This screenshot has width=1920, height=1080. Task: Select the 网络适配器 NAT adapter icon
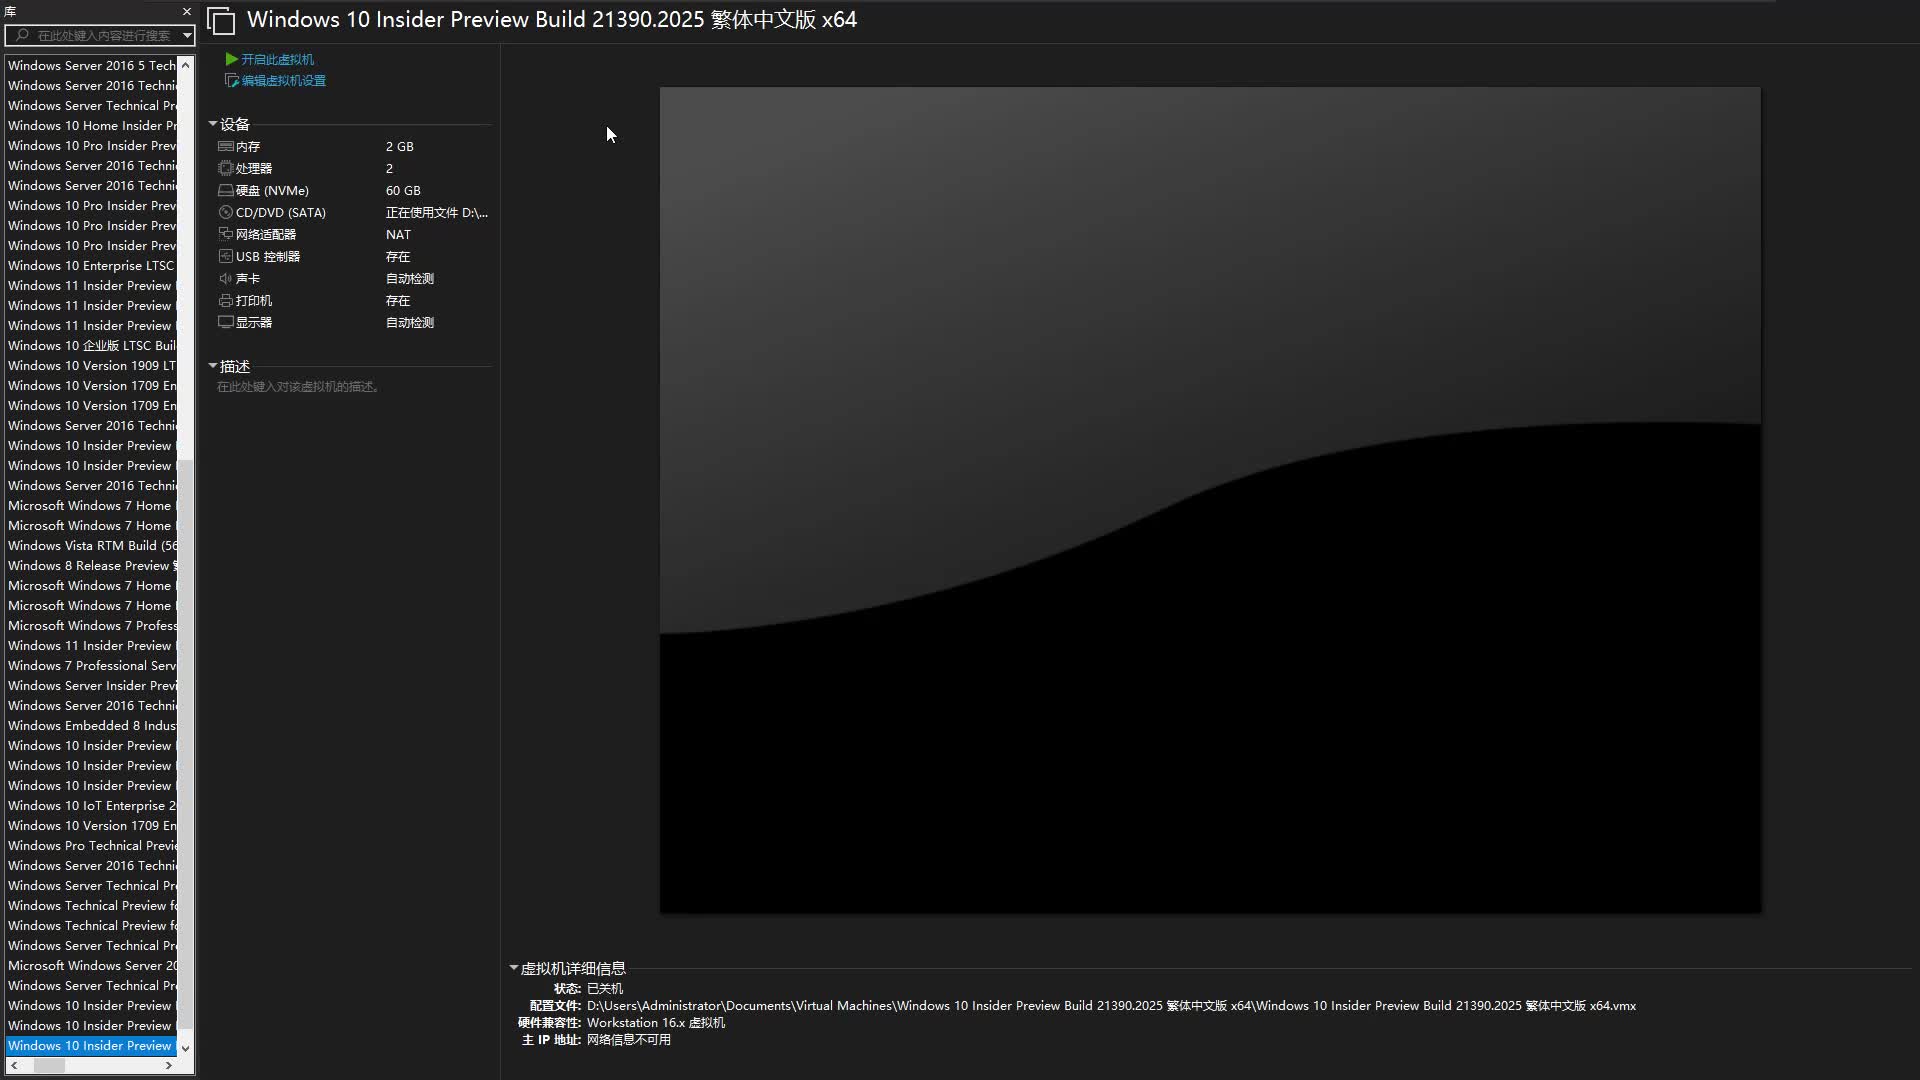click(226, 234)
